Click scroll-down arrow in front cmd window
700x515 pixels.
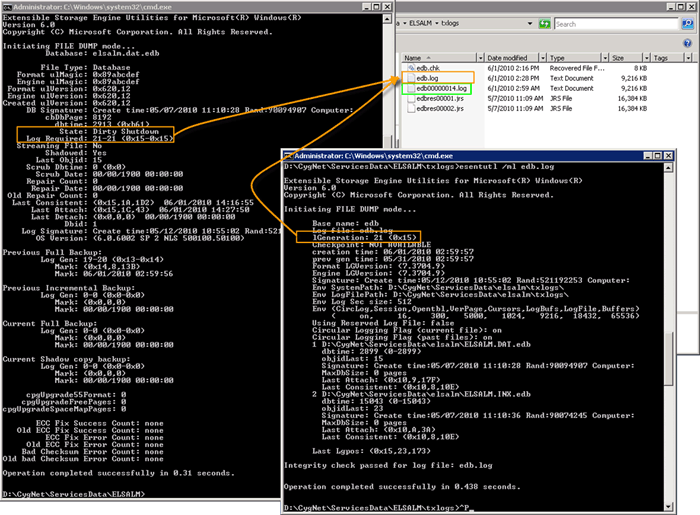point(668,507)
